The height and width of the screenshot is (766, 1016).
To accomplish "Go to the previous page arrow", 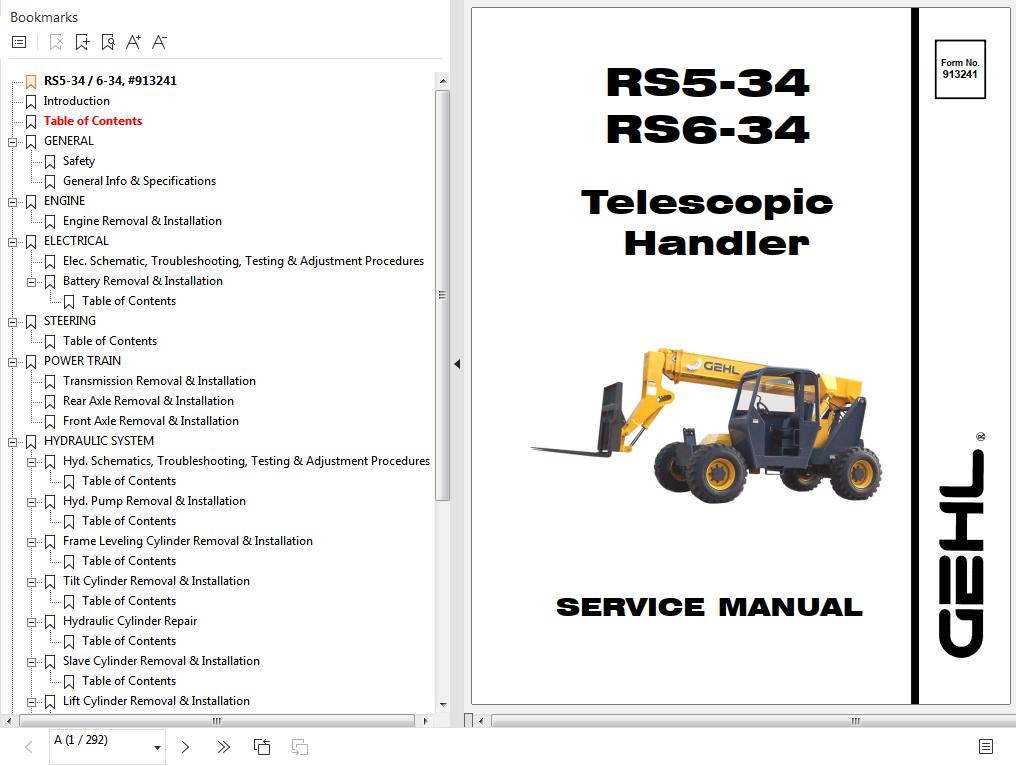I will [x=29, y=747].
